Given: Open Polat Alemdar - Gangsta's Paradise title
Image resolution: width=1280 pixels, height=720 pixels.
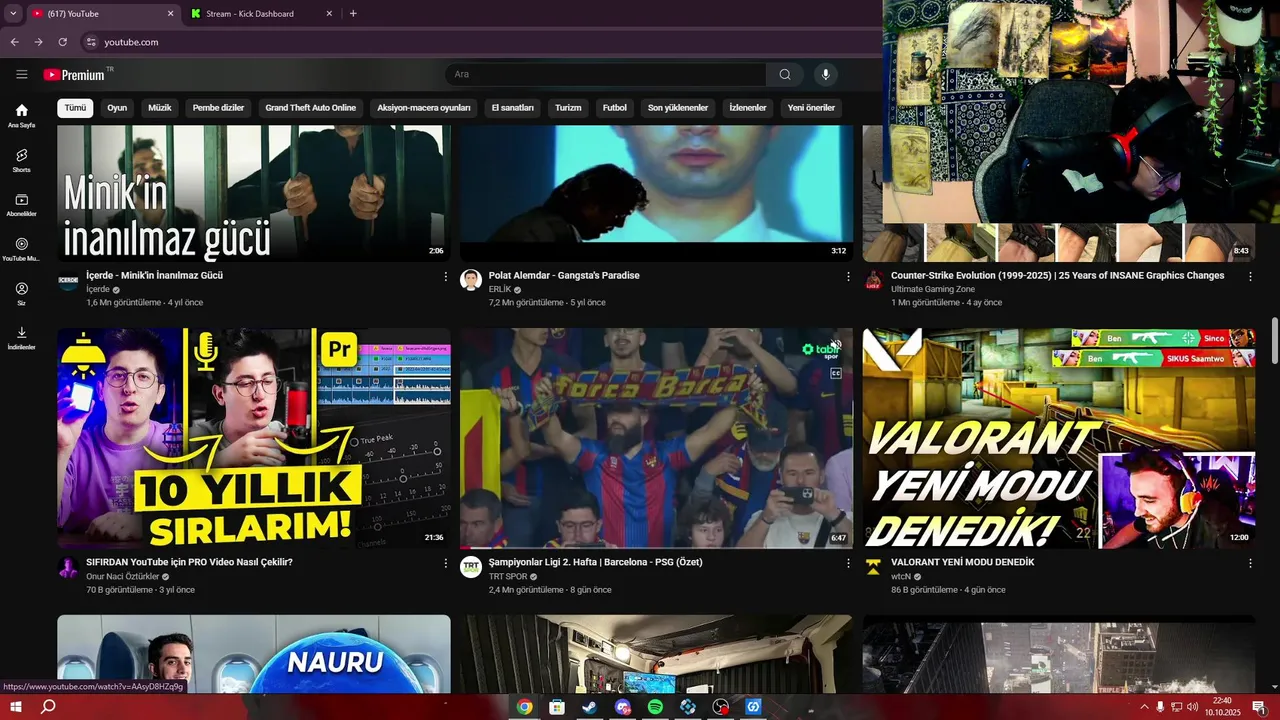Looking at the screenshot, I should pyautogui.click(x=564, y=275).
